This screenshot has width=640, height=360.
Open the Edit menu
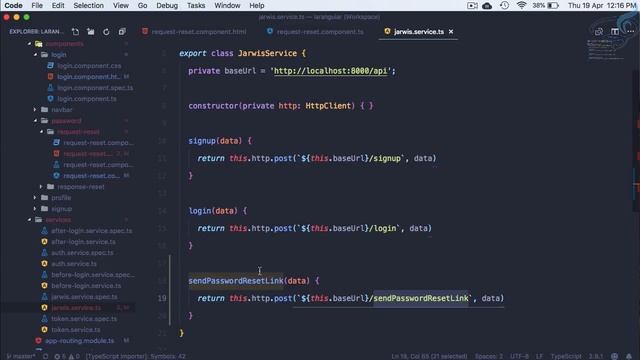[58, 5]
